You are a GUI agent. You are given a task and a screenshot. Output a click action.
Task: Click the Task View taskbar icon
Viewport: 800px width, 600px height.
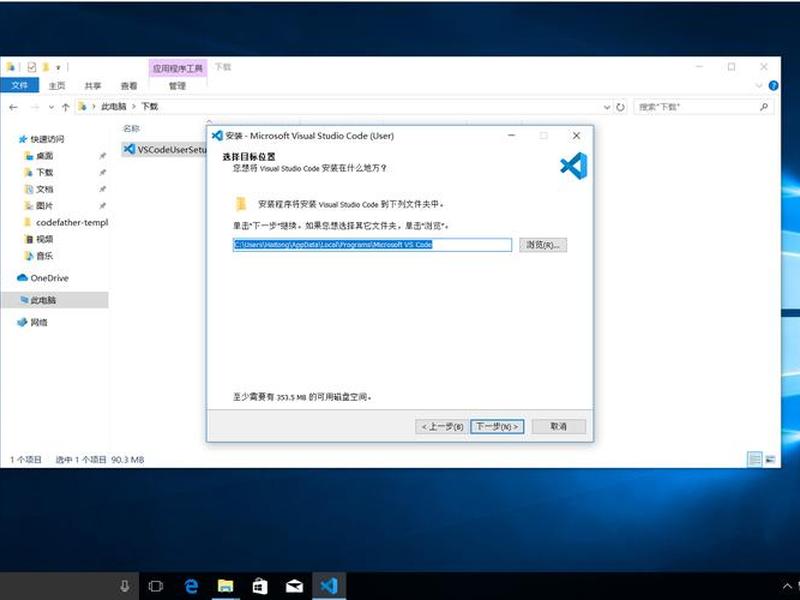click(x=156, y=586)
